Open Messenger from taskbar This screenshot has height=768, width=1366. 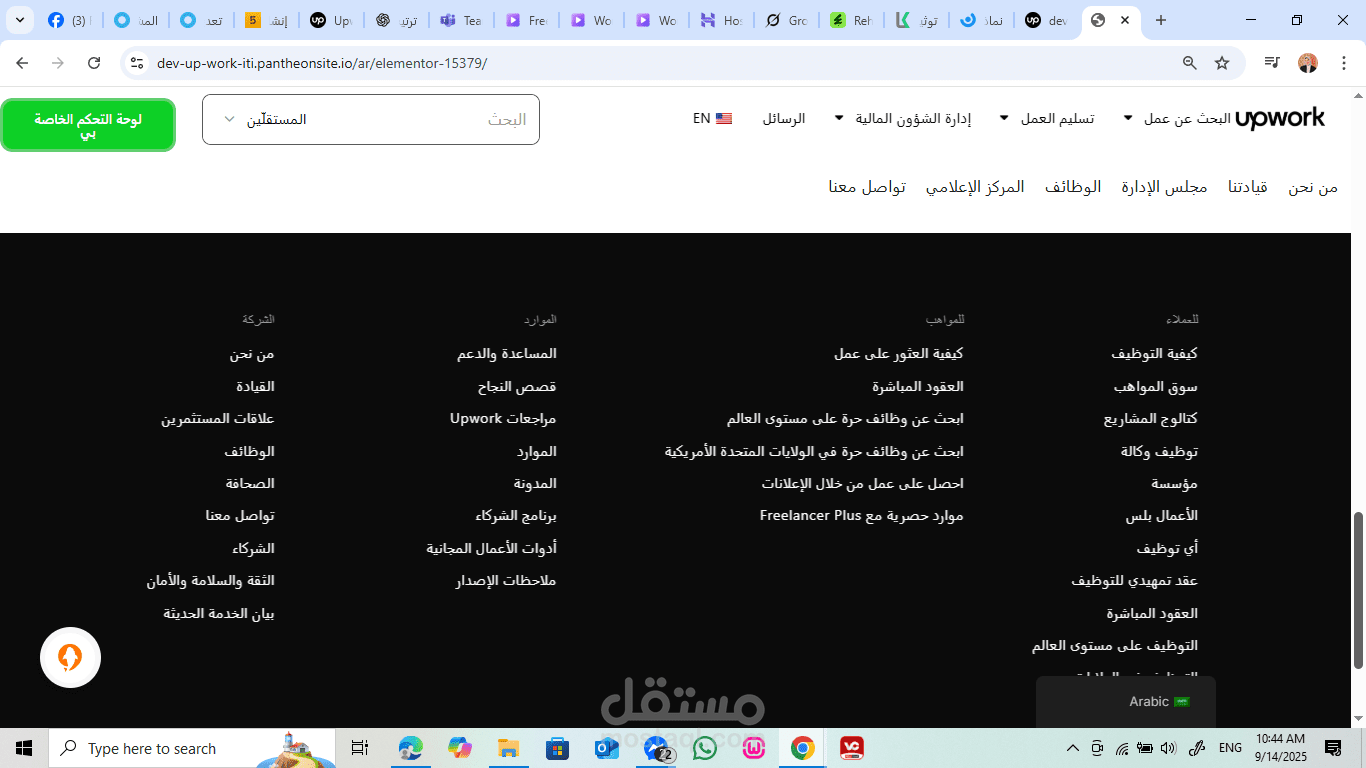656,748
